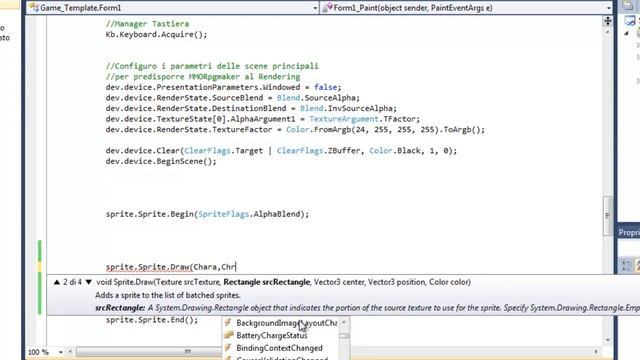Viewport: 640px width, 360px height.
Task: Click 'ClearFlags' before .Target
Action: pos(207,151)
